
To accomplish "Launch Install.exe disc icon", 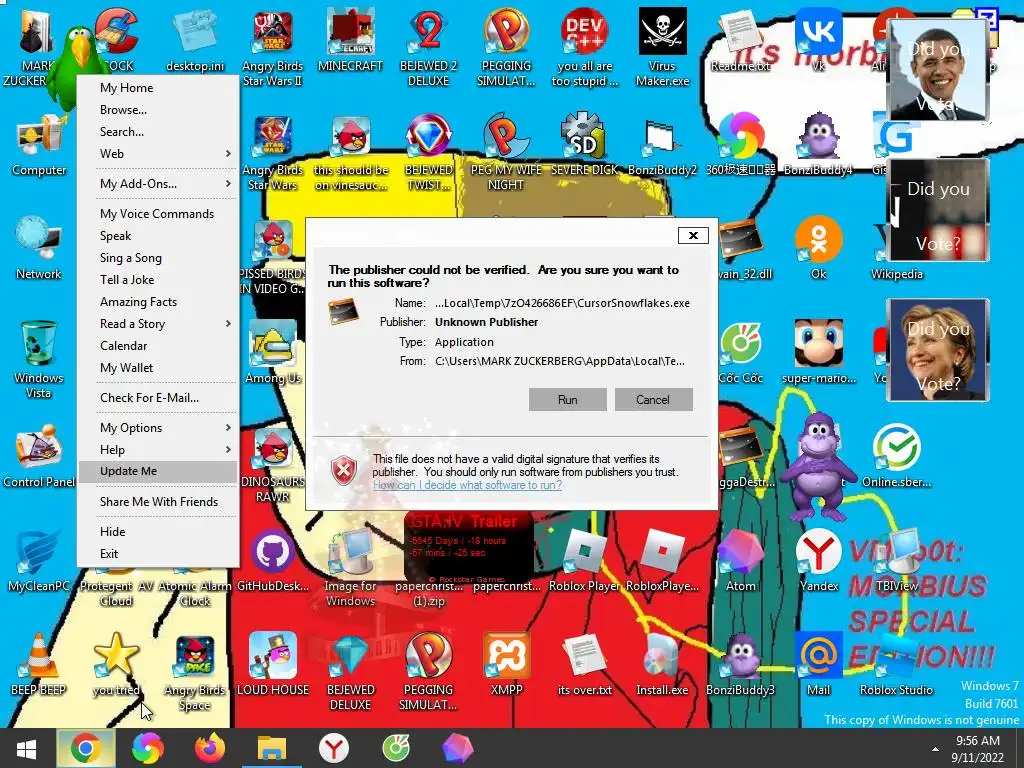I will pyautogui.click(x=662, y=665).
